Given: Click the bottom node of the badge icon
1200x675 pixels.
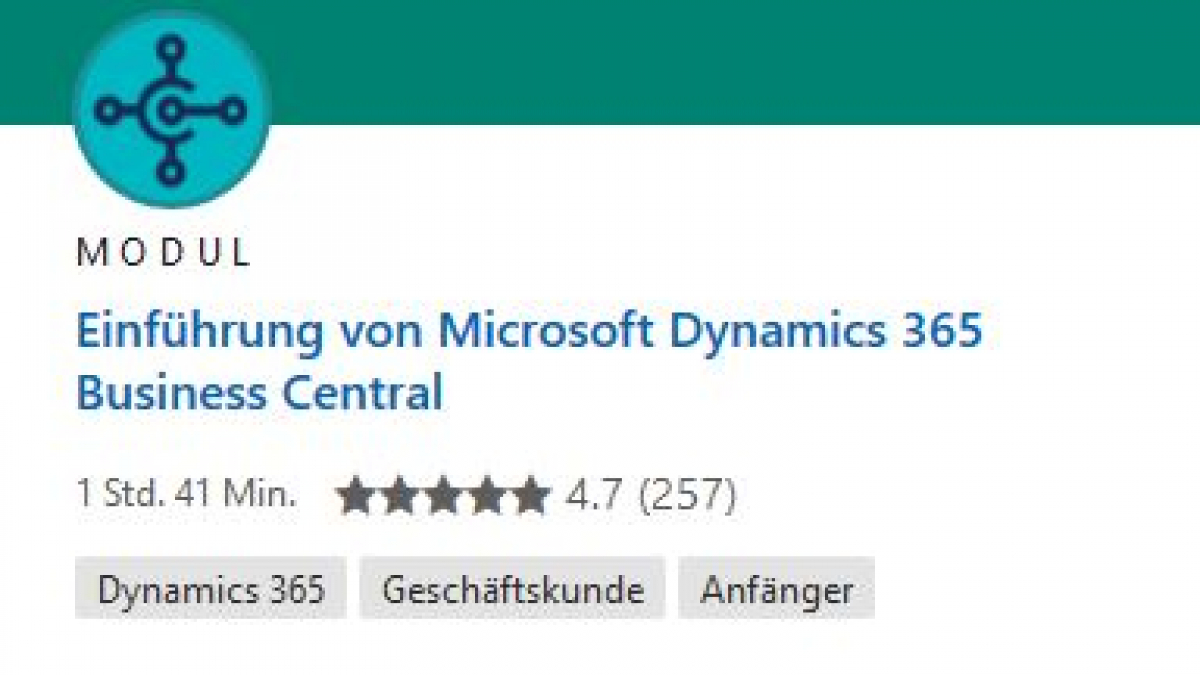Looking at the screenshot, I should pos(172,172).
